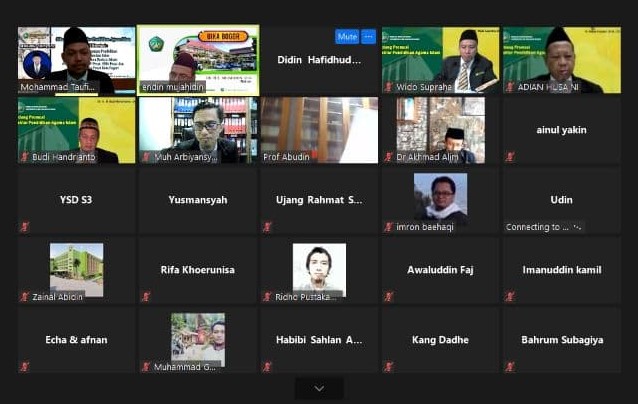Image resolution: width=638 pixels, height=404 pixels.
Task: Click muted mic icon on ainul yakin tile
Action: (509, 157)
